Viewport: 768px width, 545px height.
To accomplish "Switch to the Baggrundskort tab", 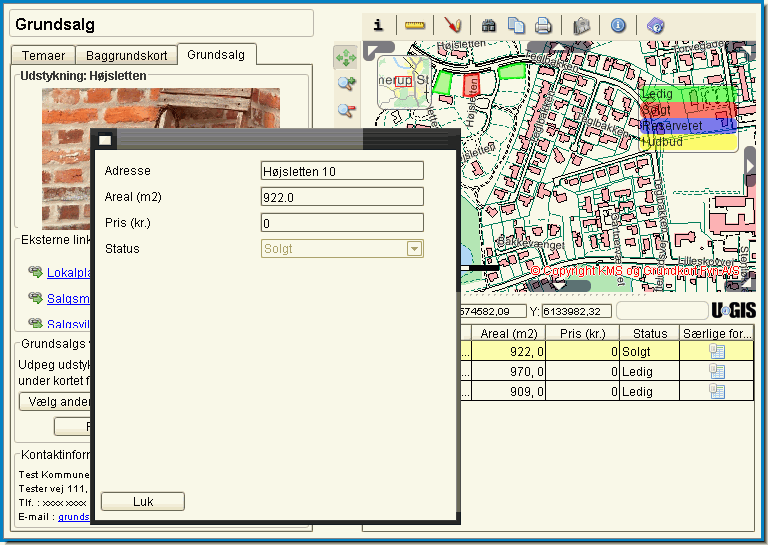I will 126,55.
